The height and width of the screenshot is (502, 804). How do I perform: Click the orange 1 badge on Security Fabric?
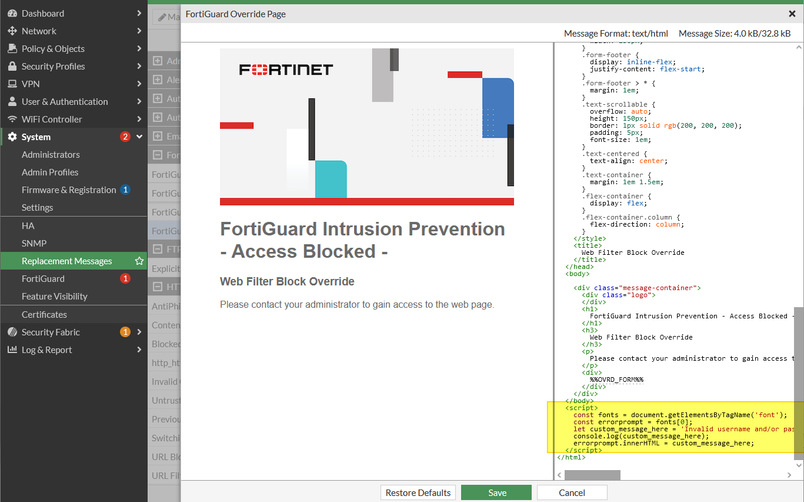125,332
